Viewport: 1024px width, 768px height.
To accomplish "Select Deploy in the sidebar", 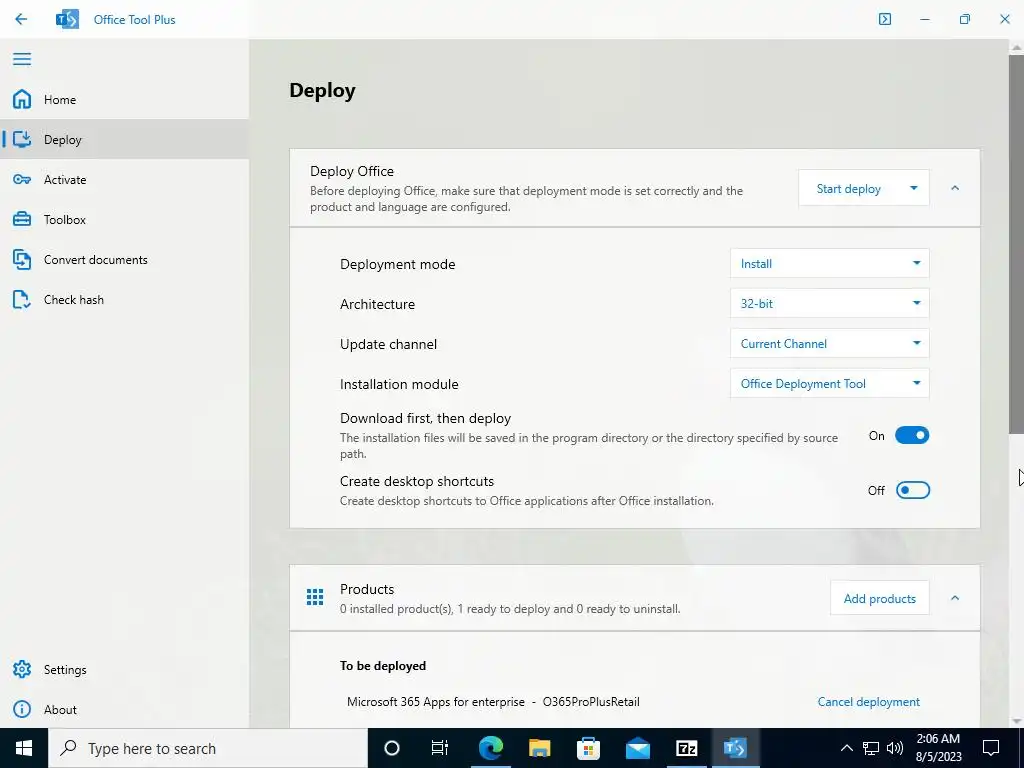I will 124,139.
